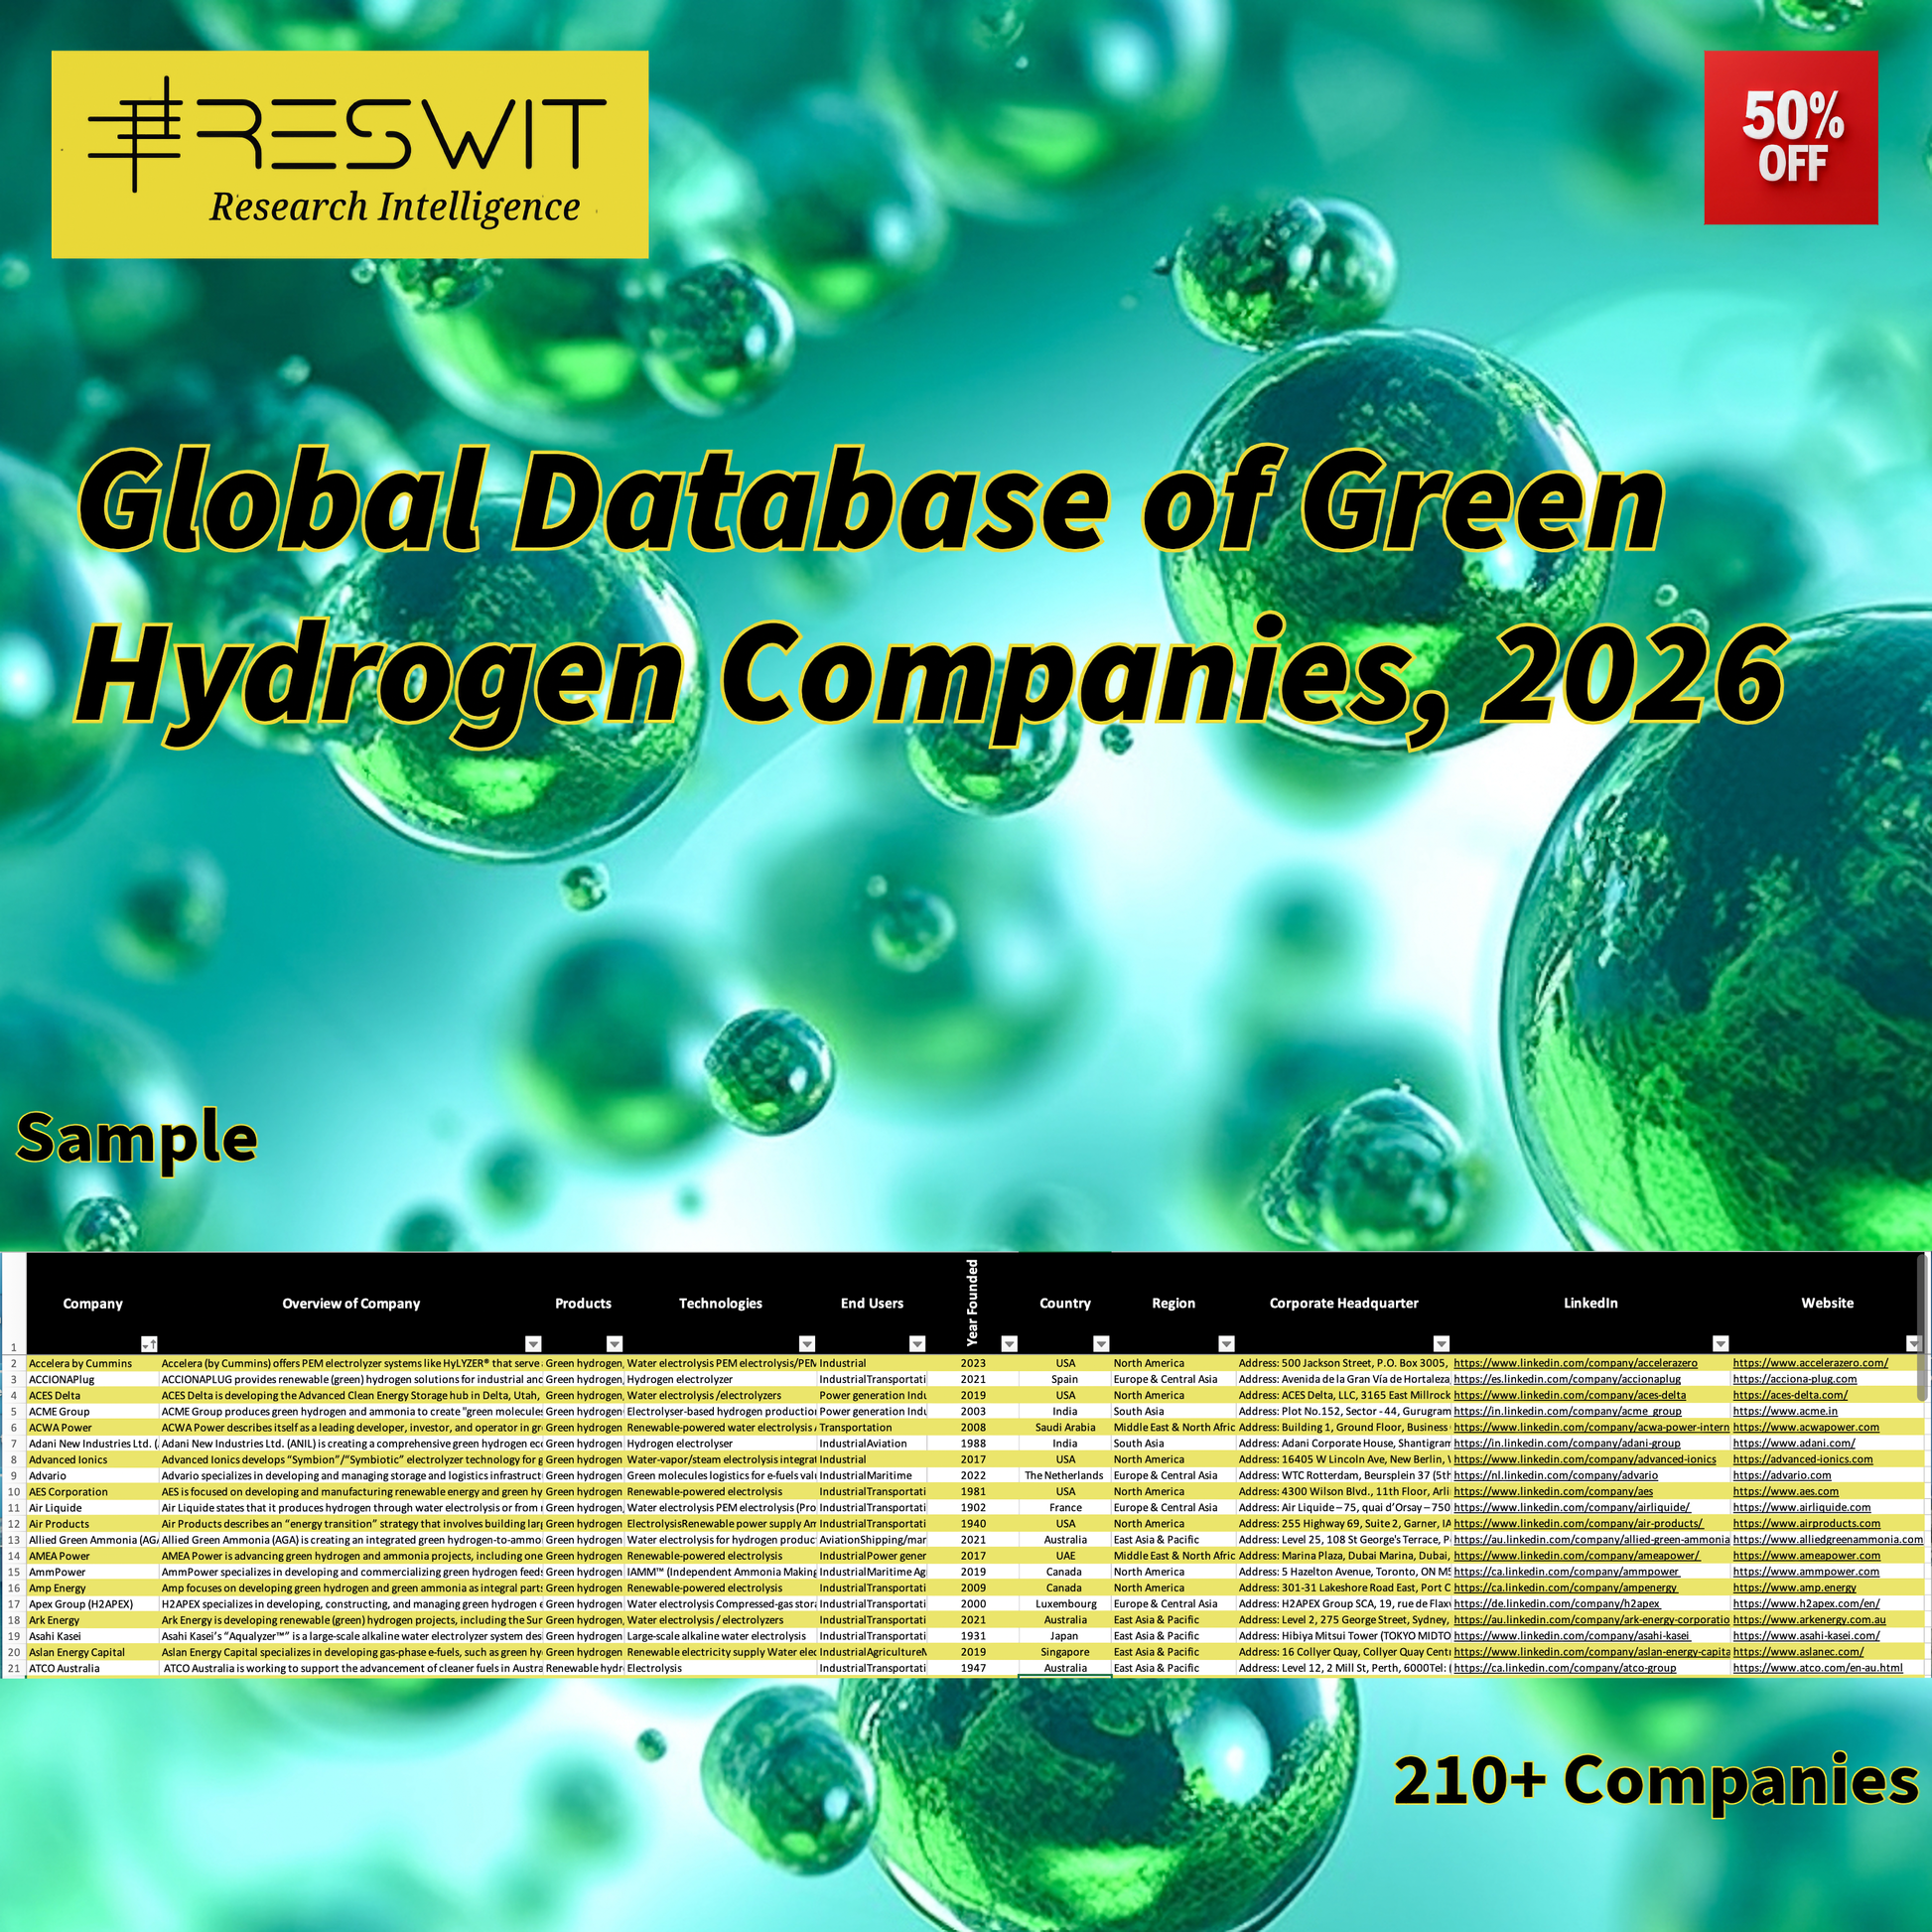Click the Corporate Headquarter filter dropdown
Image resolution: width=1932 pixels, height=1932 pixels.
(x=1440, y=1344)
